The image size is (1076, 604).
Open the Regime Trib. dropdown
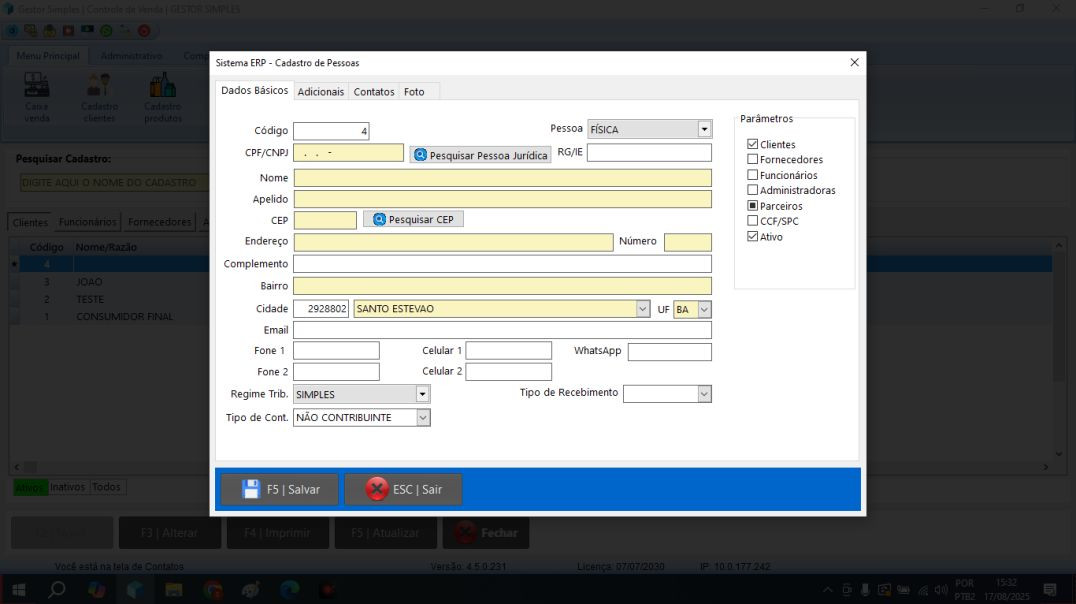click(422, 395)
